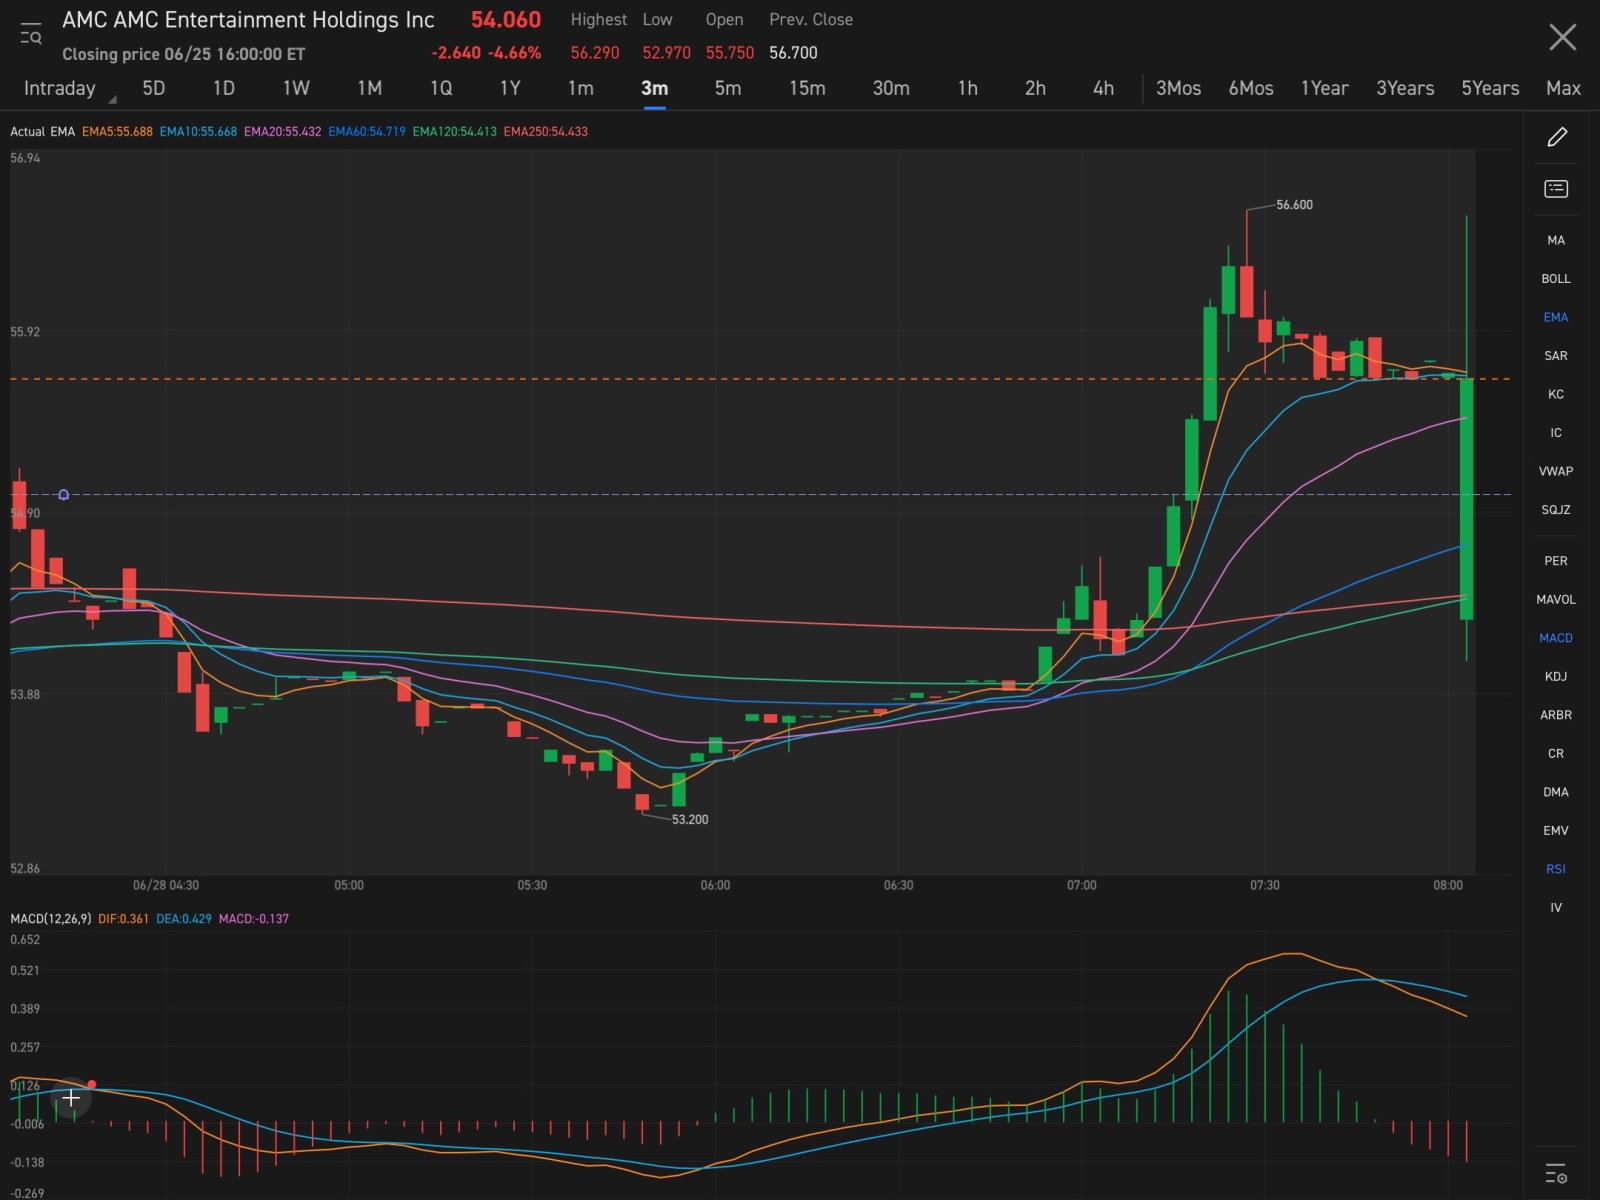Viewport: 1600px width, 1200px height.
Task: Tap the crosshair plus button
Action: (71, 1099)
